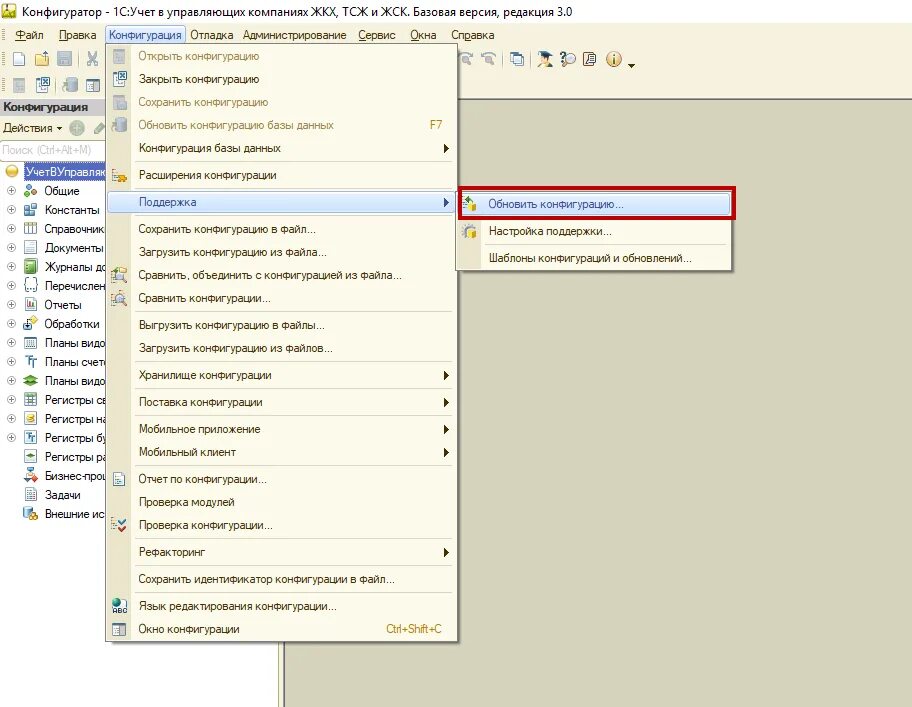Choose Загрузить конфигурацию из файлов...
The image size is (912, 707).
pos(281,348)
